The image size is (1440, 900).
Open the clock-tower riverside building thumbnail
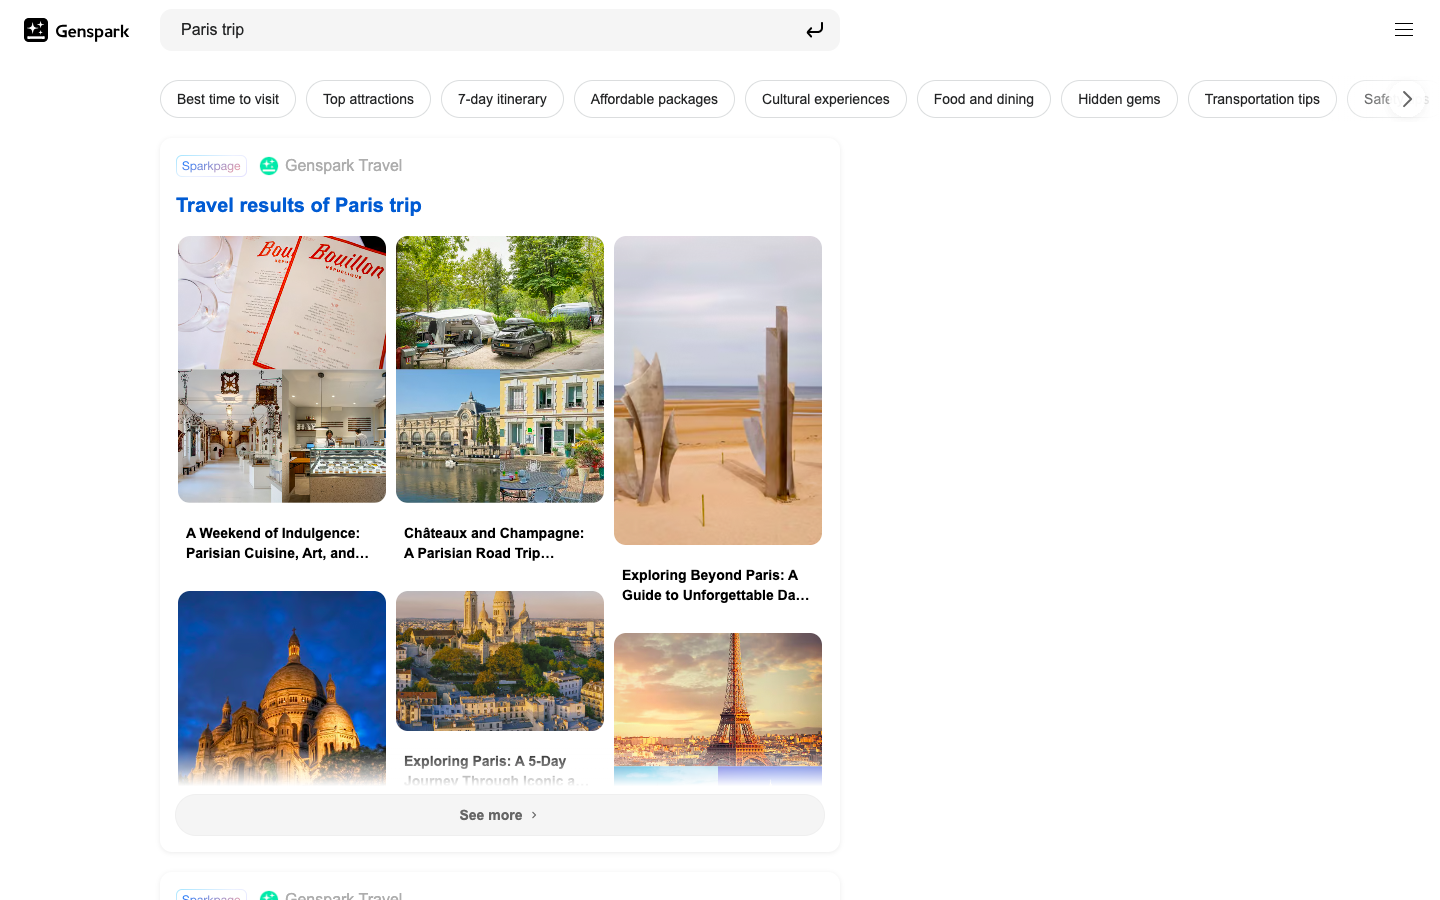[x=448, y=436]
